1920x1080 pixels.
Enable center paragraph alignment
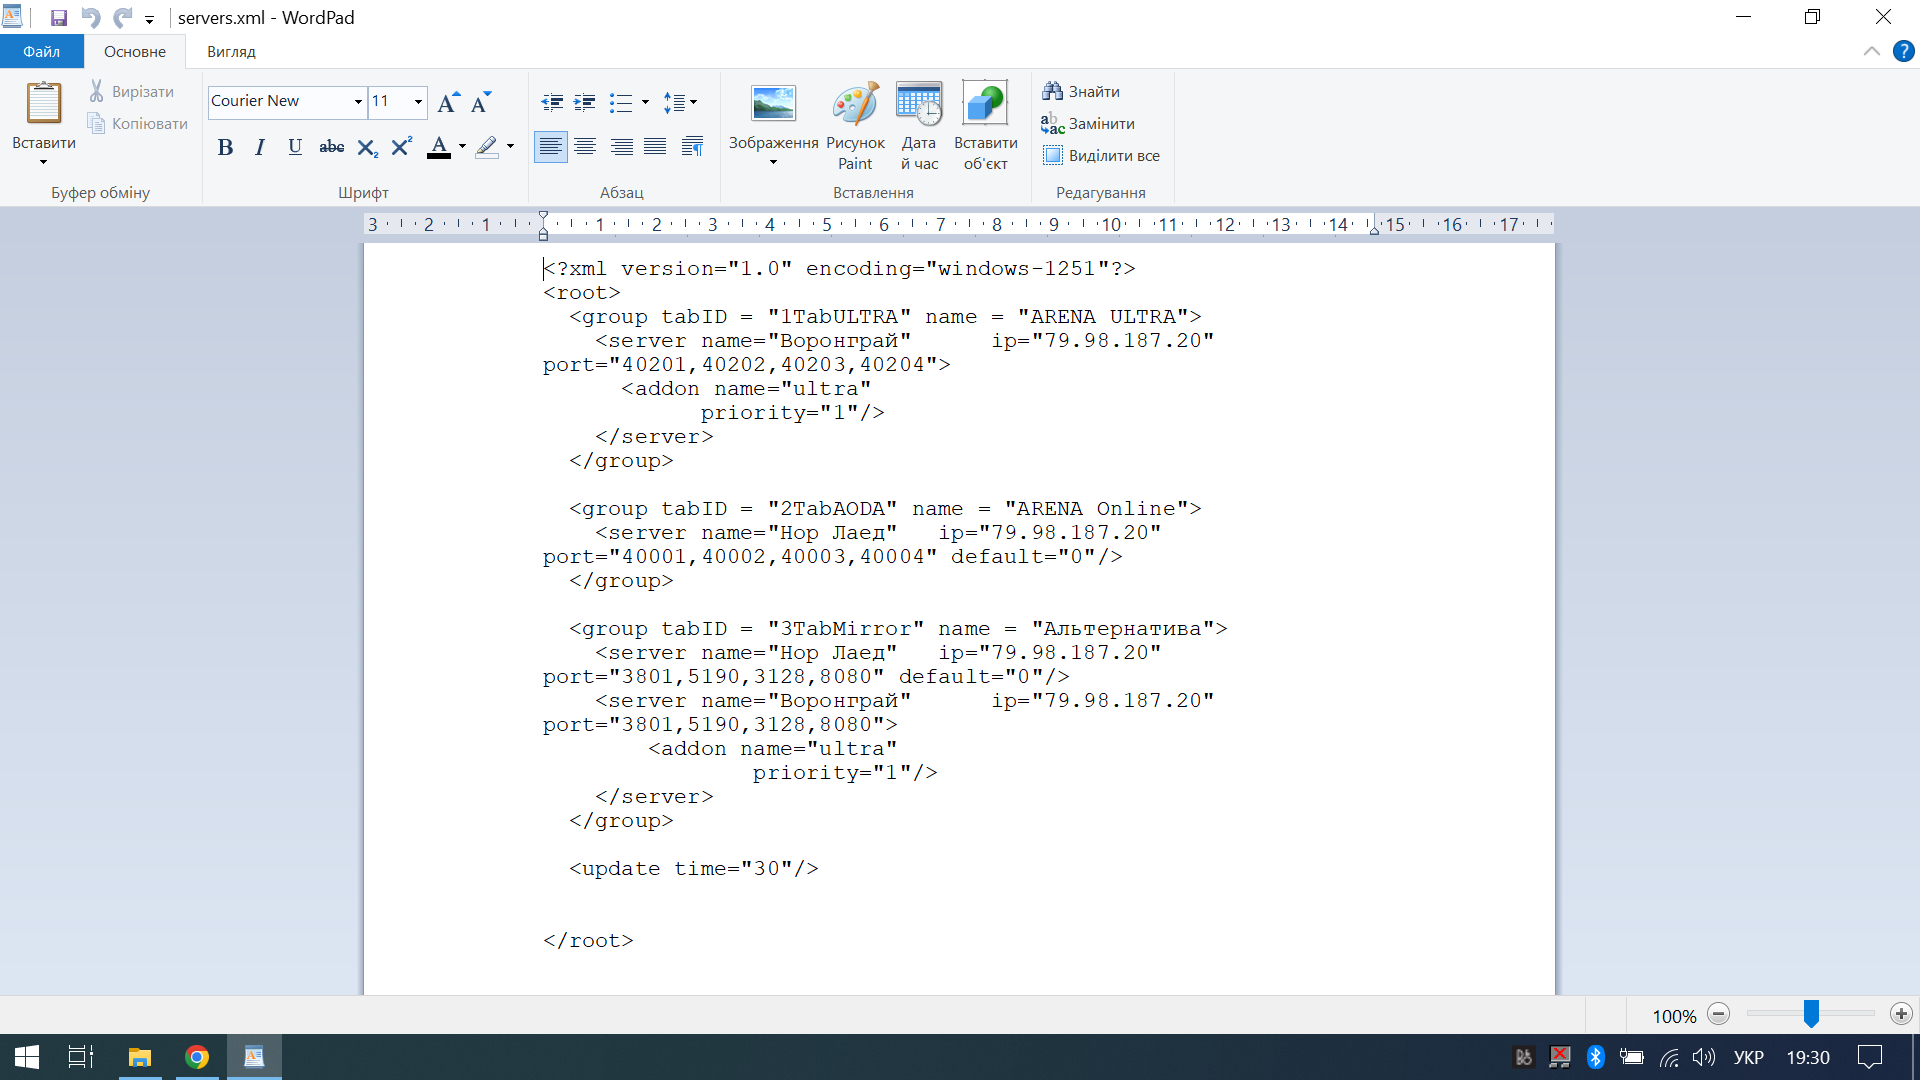[586, 148]
